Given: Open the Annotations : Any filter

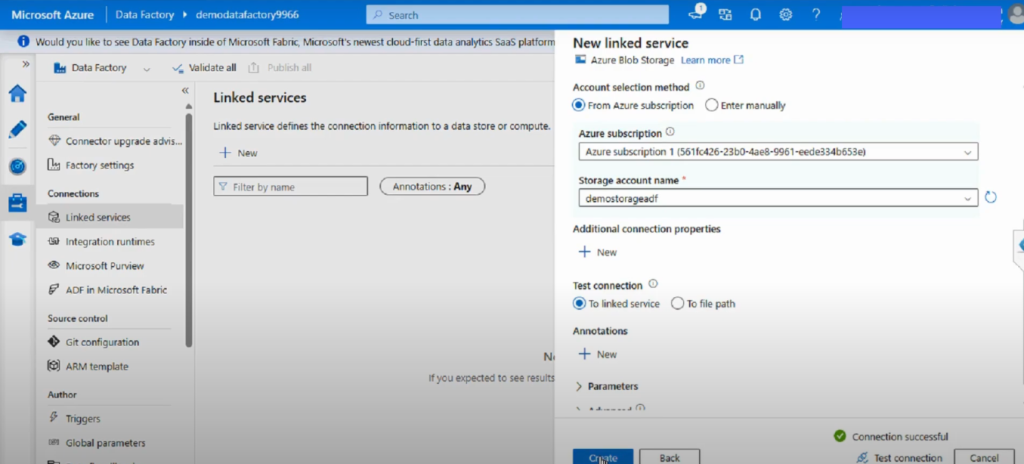Looking at the screenshot, I should point(432,186).
